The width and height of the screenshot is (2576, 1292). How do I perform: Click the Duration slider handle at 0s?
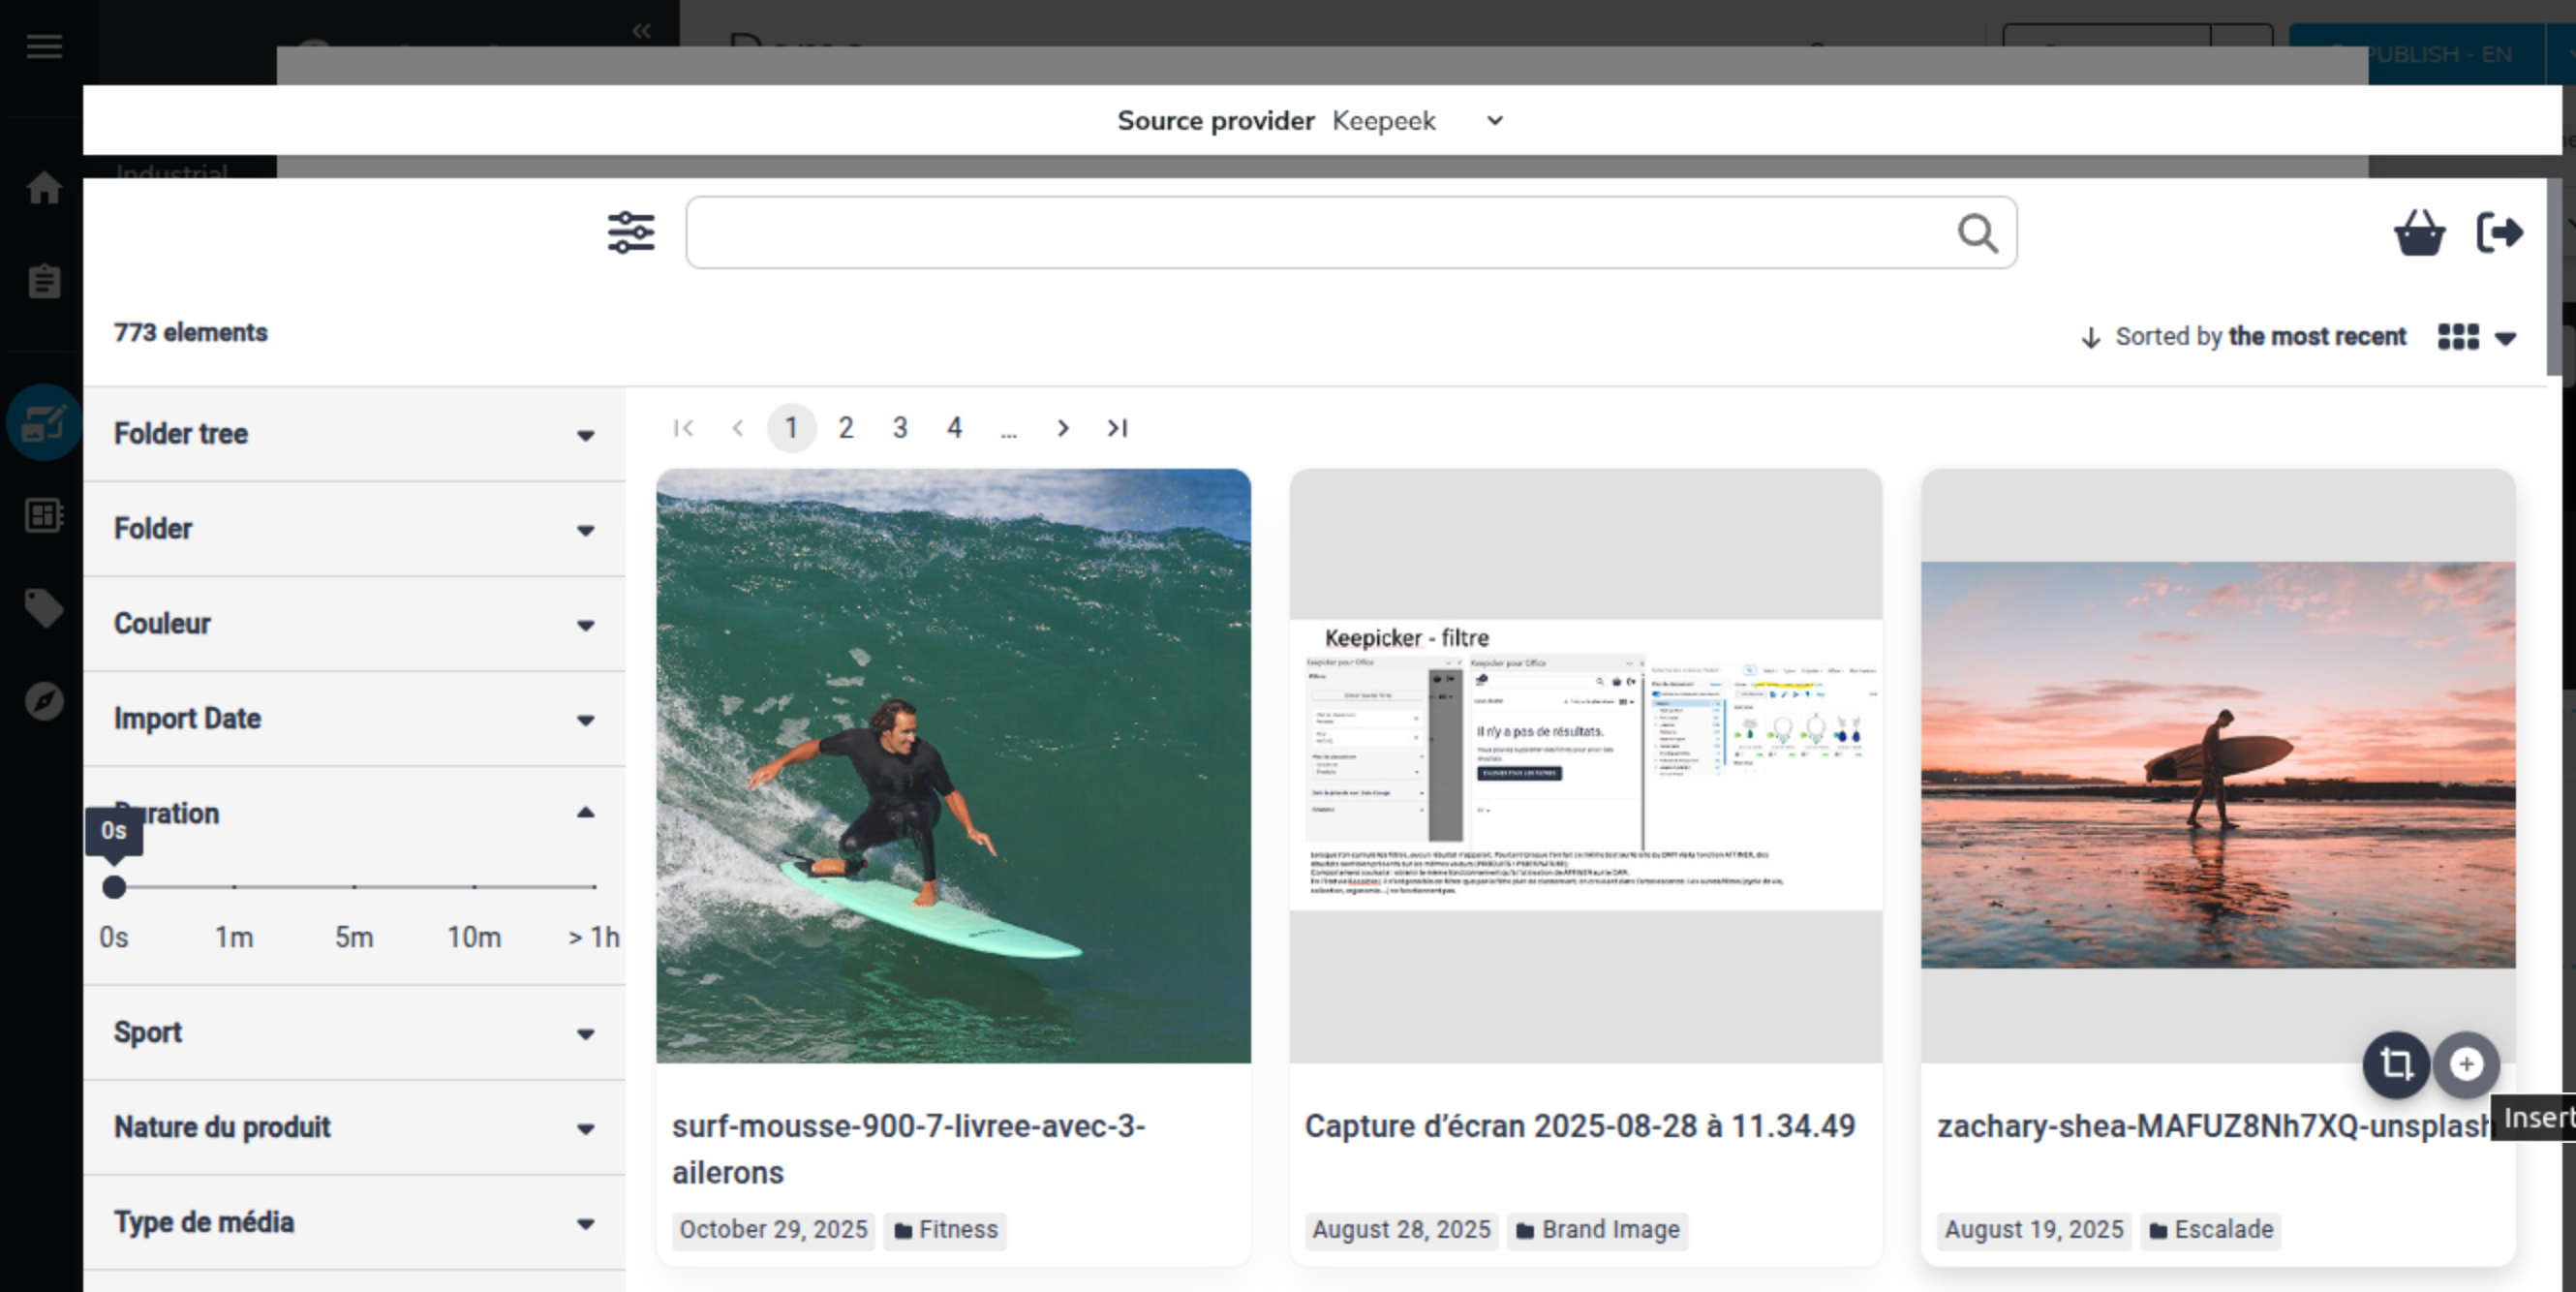(114, 887)
